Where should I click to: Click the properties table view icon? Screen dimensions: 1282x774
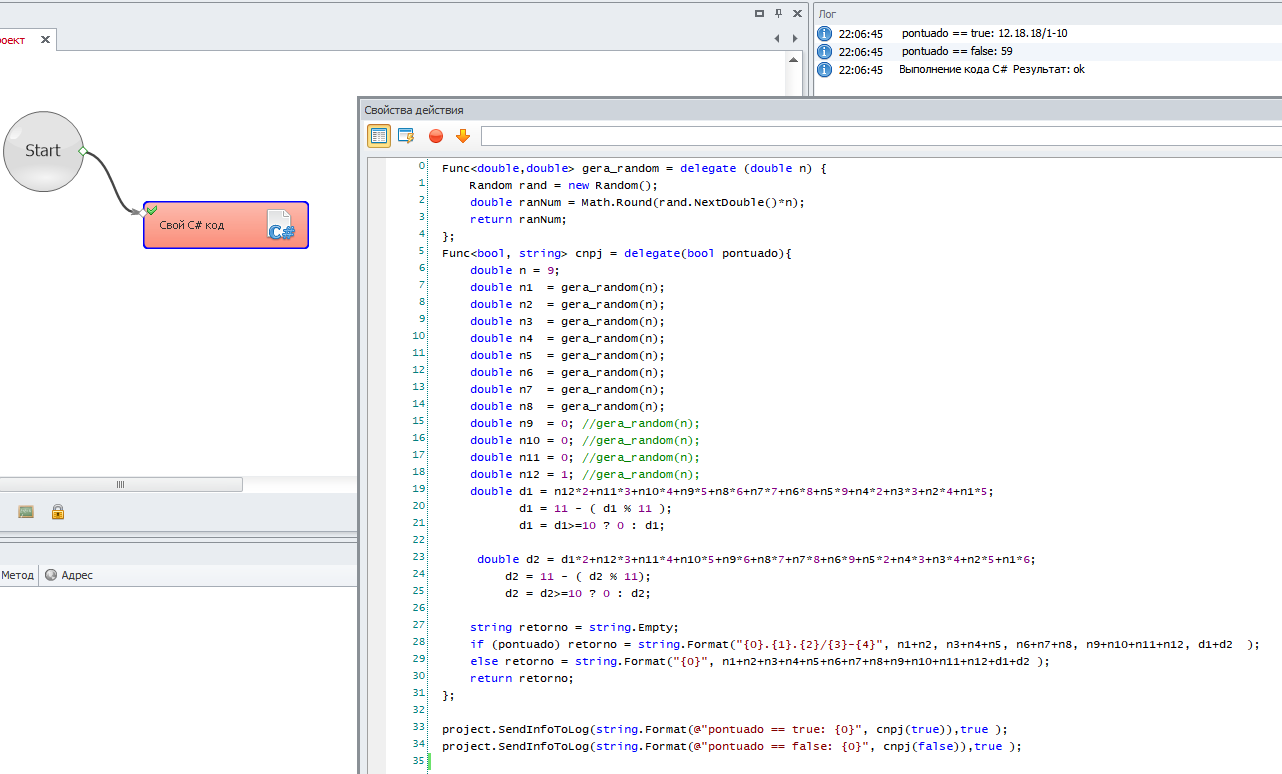pos(379,136)
